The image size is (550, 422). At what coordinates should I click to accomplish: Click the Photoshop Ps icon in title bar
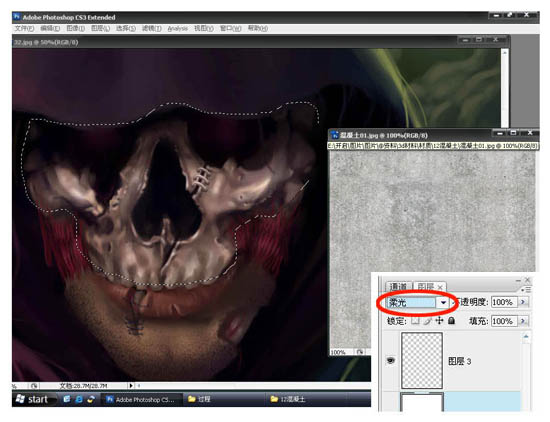coord(16,17)
